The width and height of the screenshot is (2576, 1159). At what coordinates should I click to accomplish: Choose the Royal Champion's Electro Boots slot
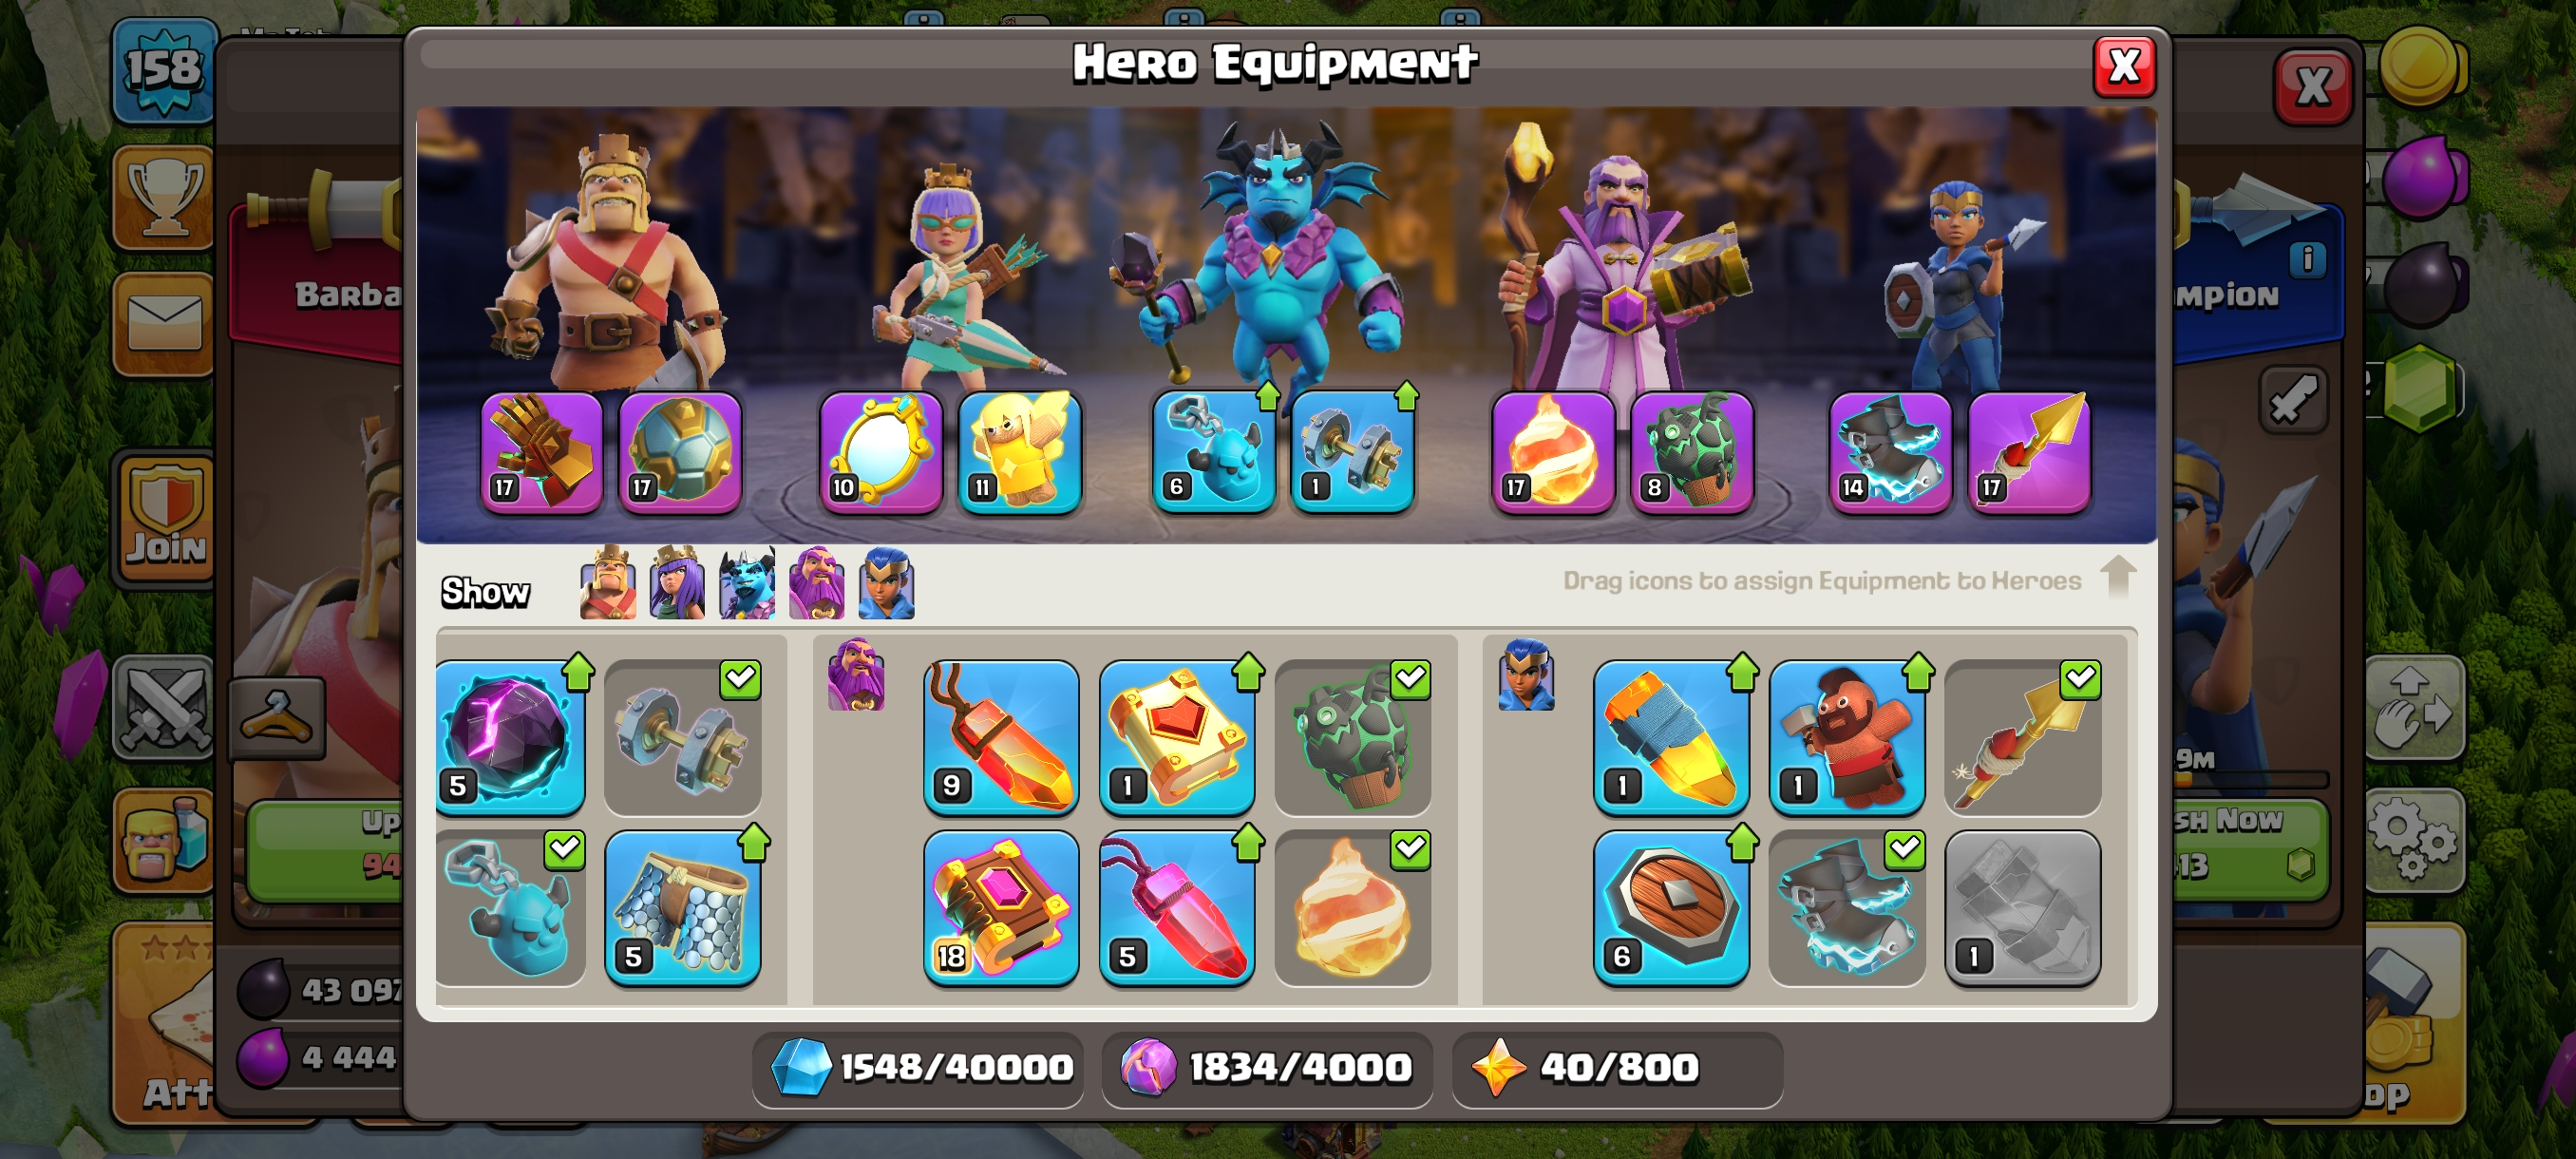(x=1890, y=453)
